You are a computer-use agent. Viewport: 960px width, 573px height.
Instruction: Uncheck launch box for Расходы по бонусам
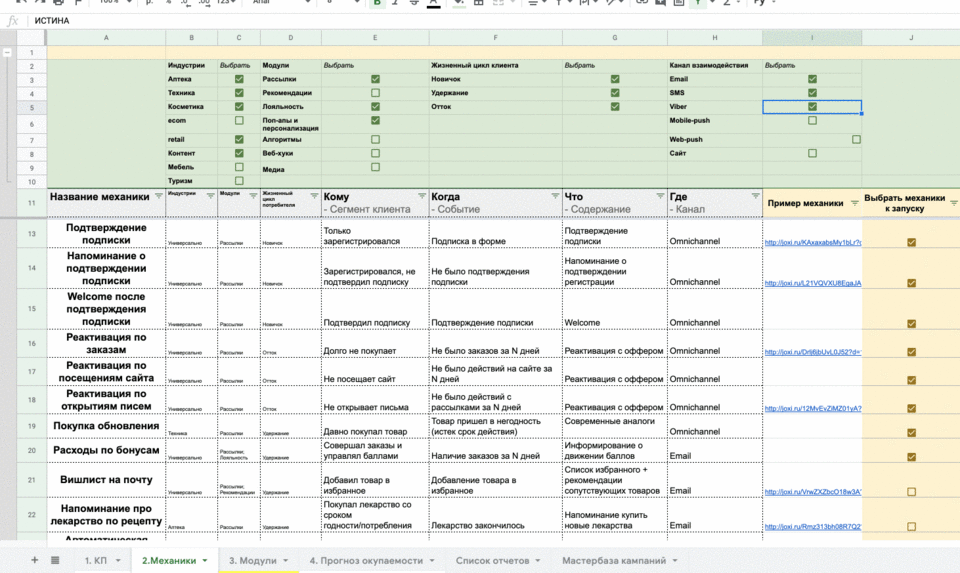pyautogui.click(x=912, y=457)
